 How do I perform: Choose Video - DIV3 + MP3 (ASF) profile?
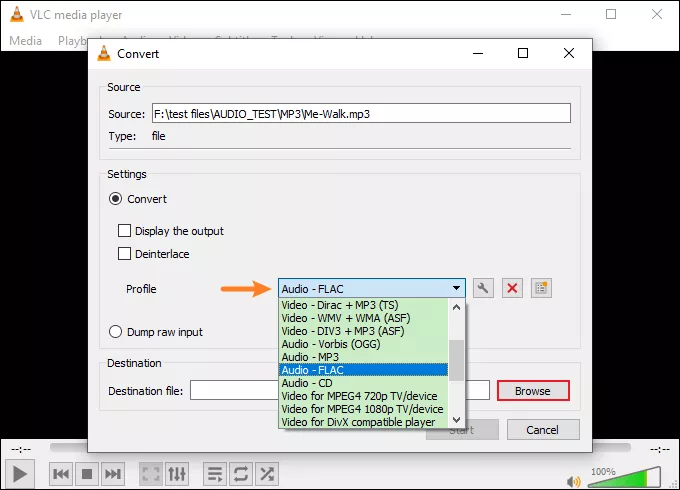363,331
